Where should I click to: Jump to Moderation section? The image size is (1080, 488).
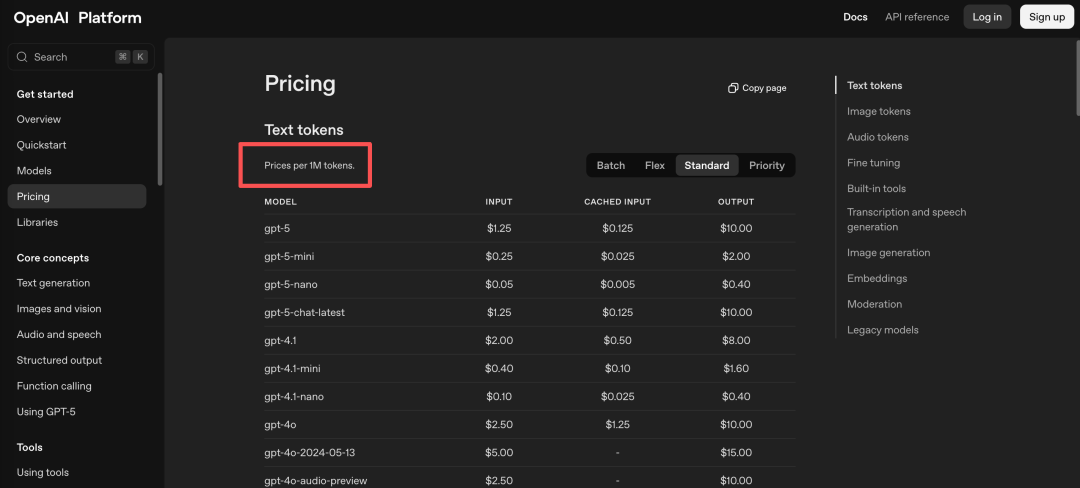(874, 304)
